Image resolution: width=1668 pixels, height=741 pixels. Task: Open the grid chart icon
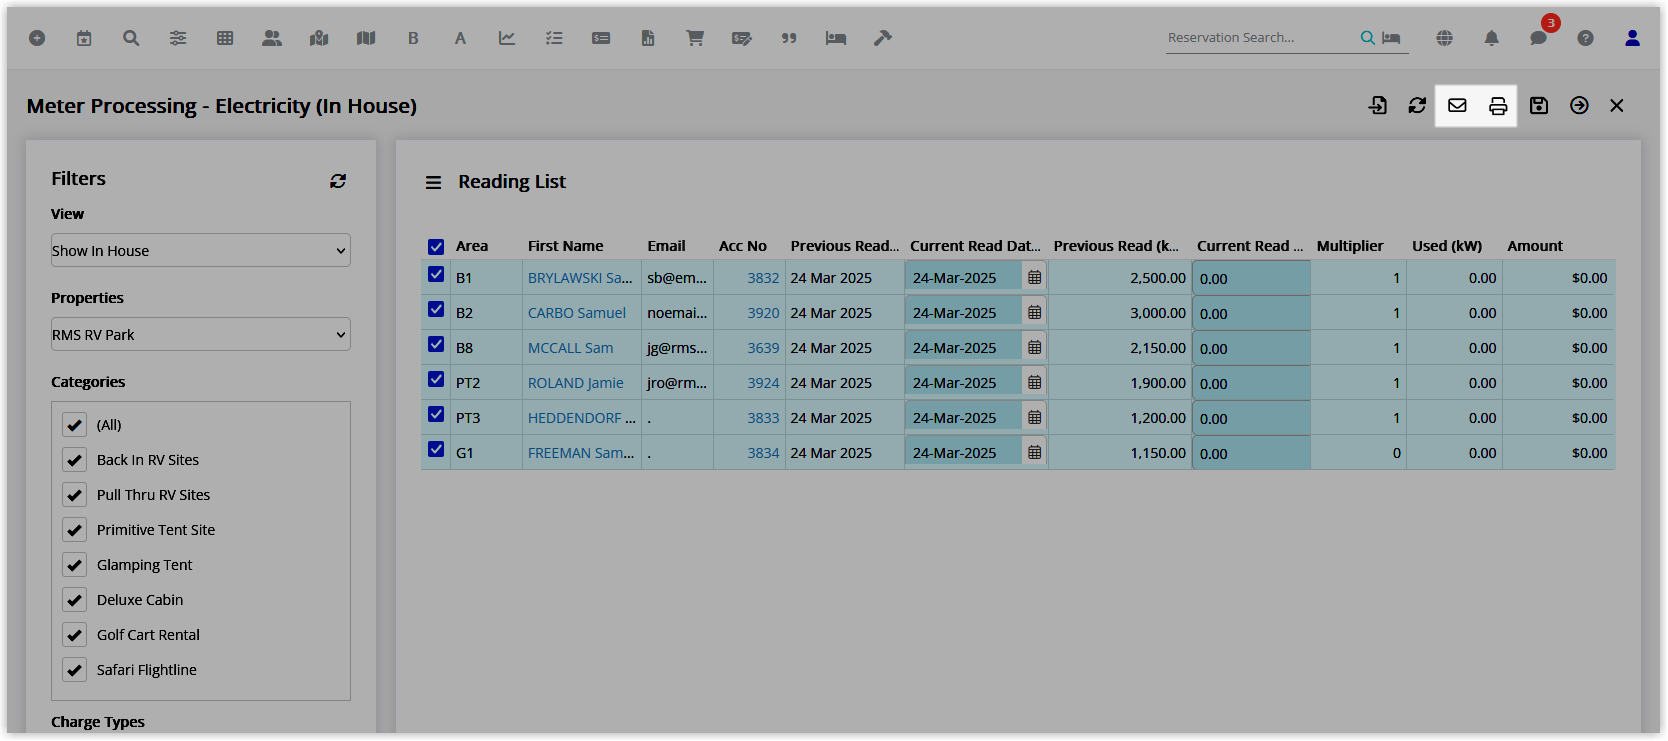(x=225, y=38)
